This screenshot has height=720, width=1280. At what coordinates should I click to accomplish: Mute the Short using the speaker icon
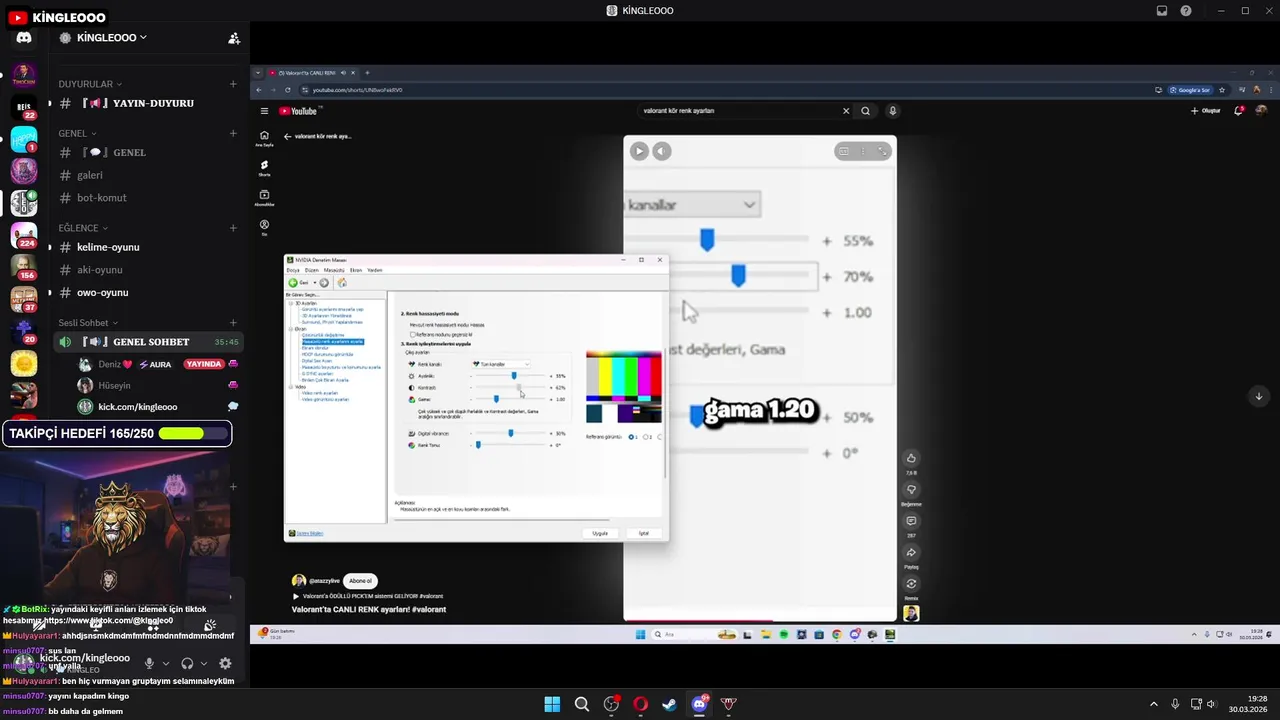[x=661, y=151]
